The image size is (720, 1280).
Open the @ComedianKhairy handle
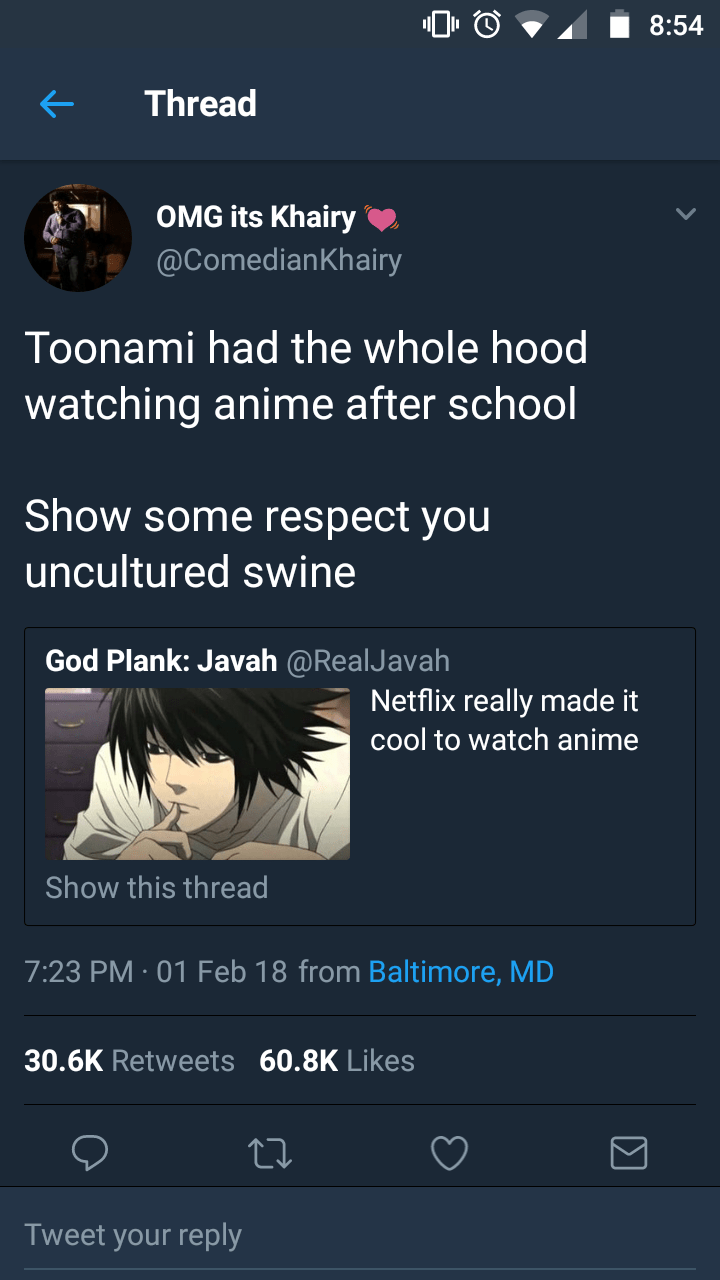pyautogui.click(x=279, y=260)
